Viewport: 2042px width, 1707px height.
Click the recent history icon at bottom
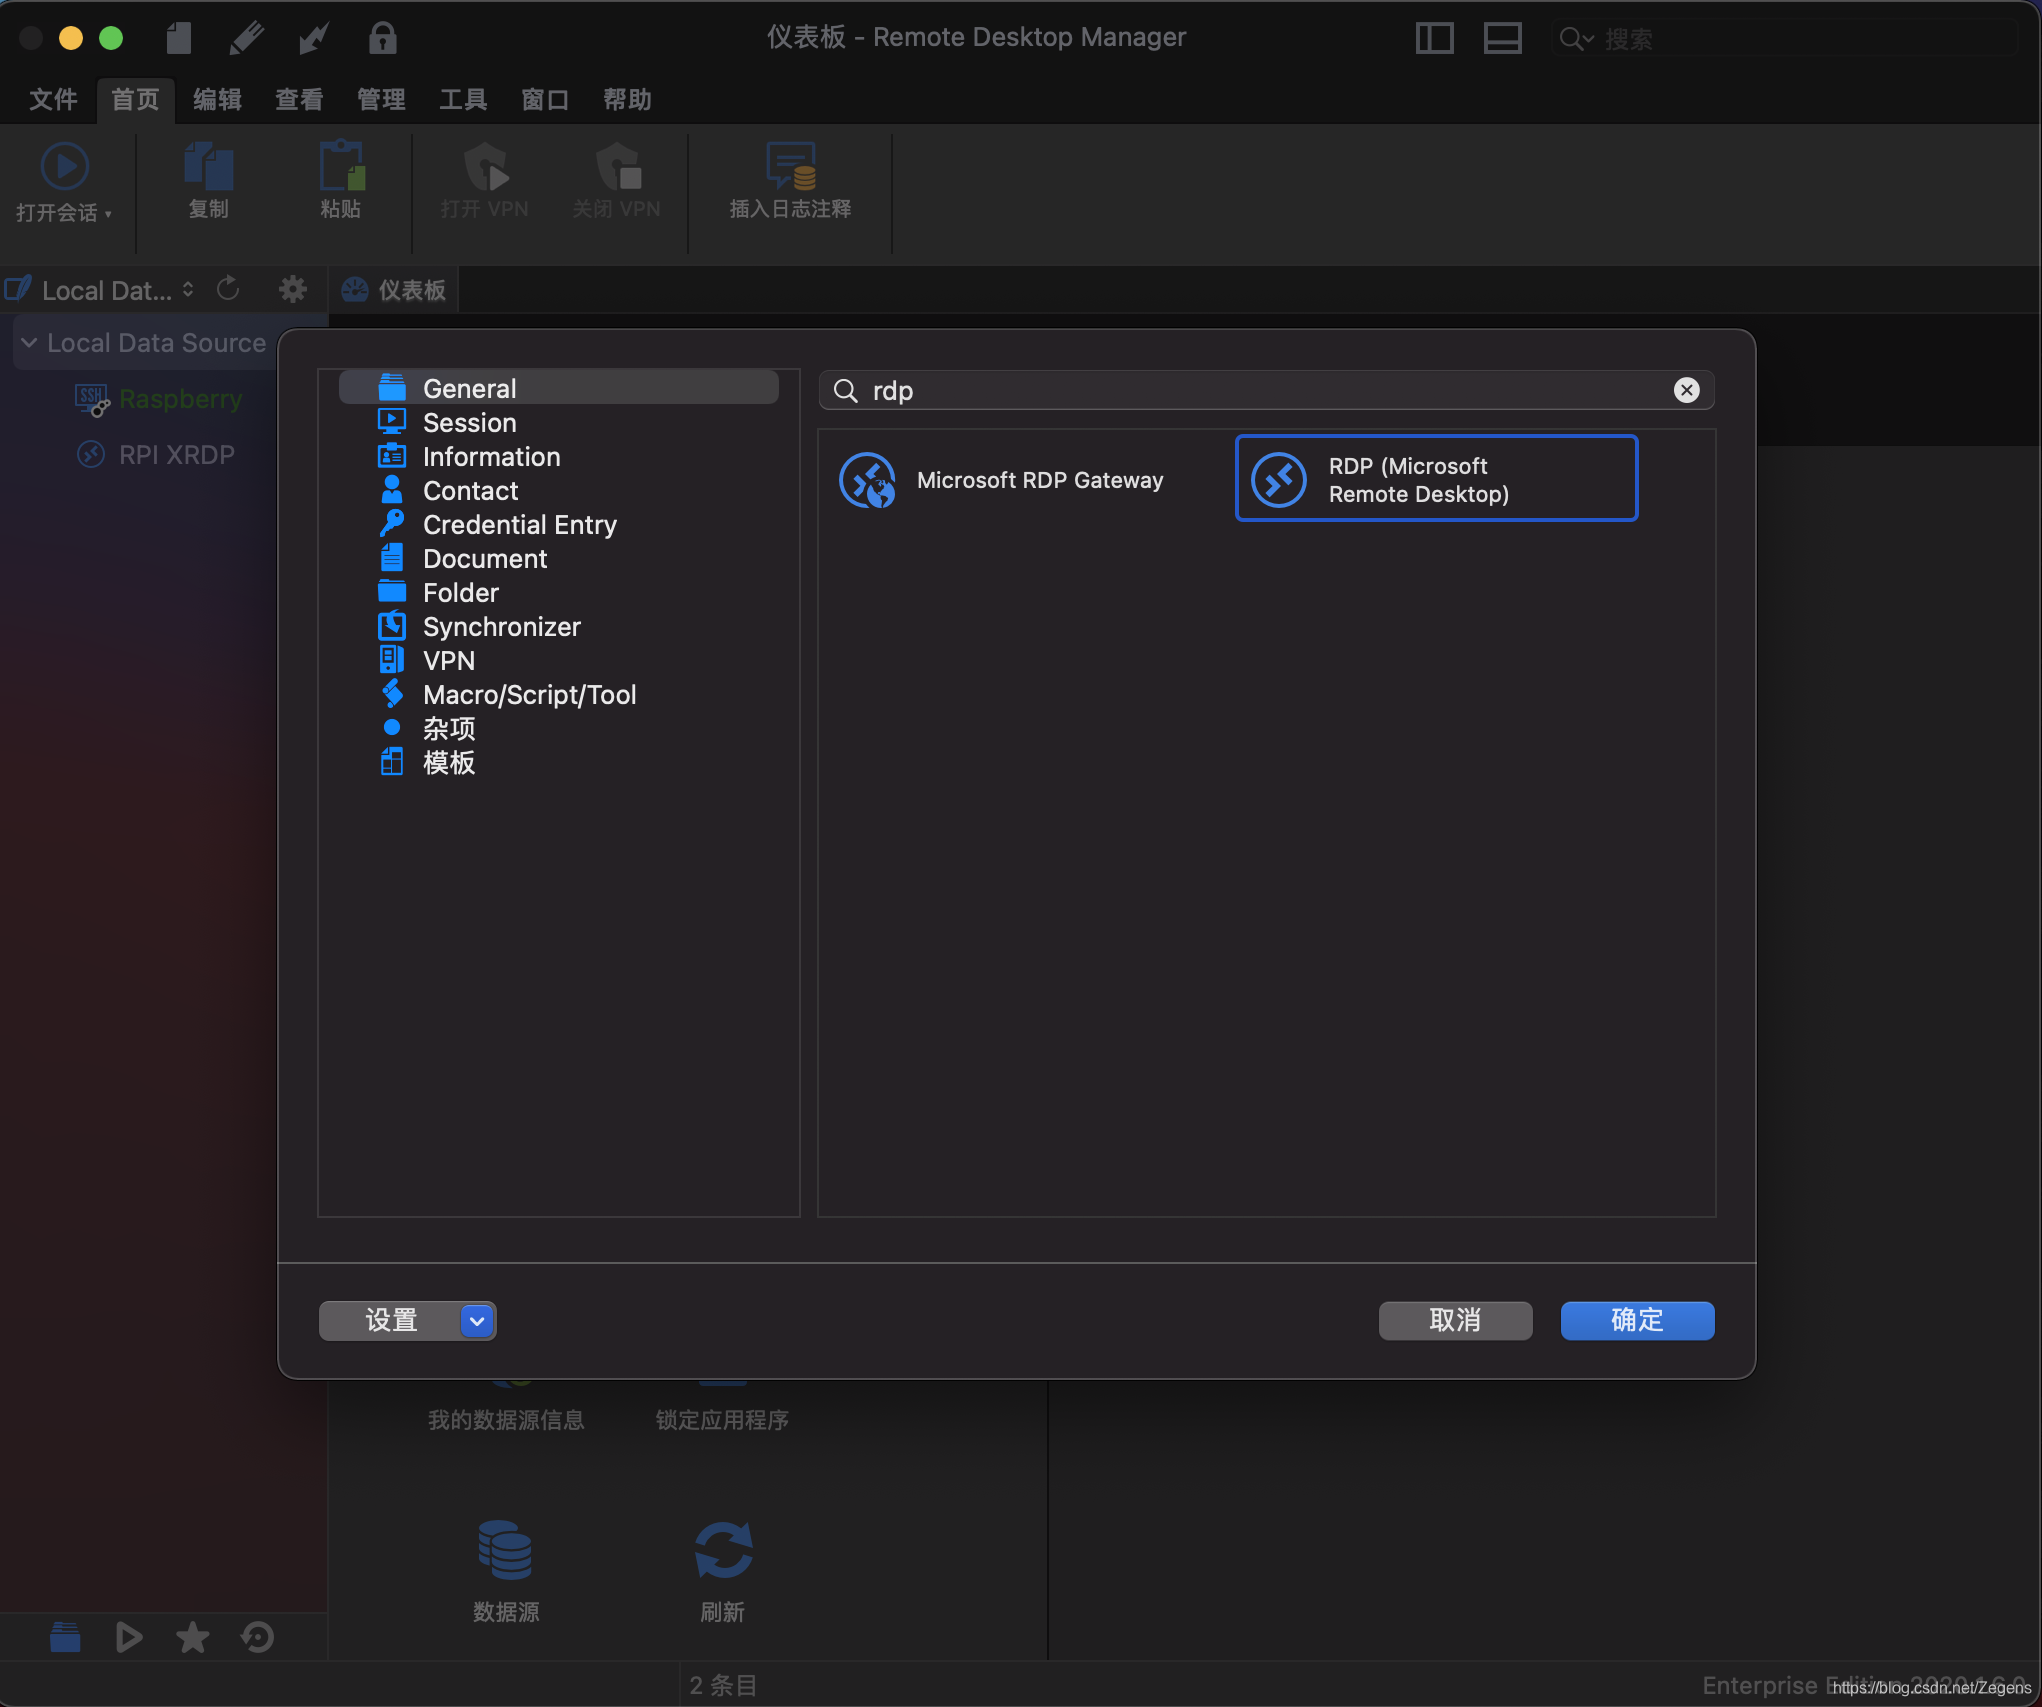click(x=257, y=1637)
